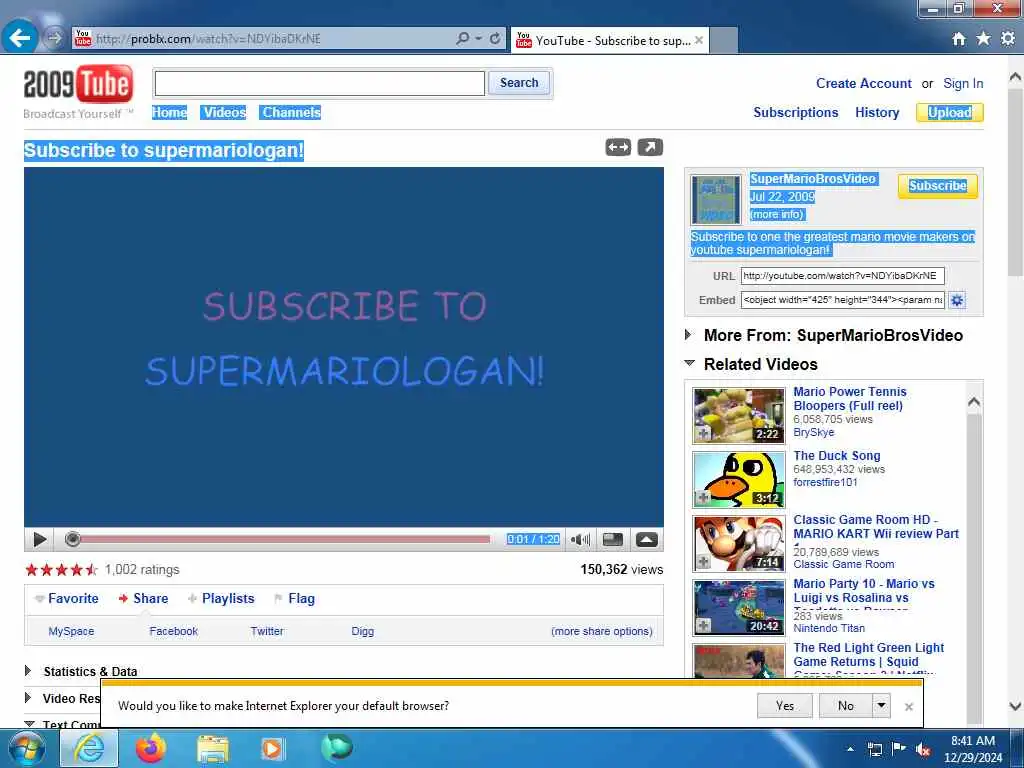Customize embed options gear icon
Viewport: 1024px width, 768px height.
coord(957,300)
